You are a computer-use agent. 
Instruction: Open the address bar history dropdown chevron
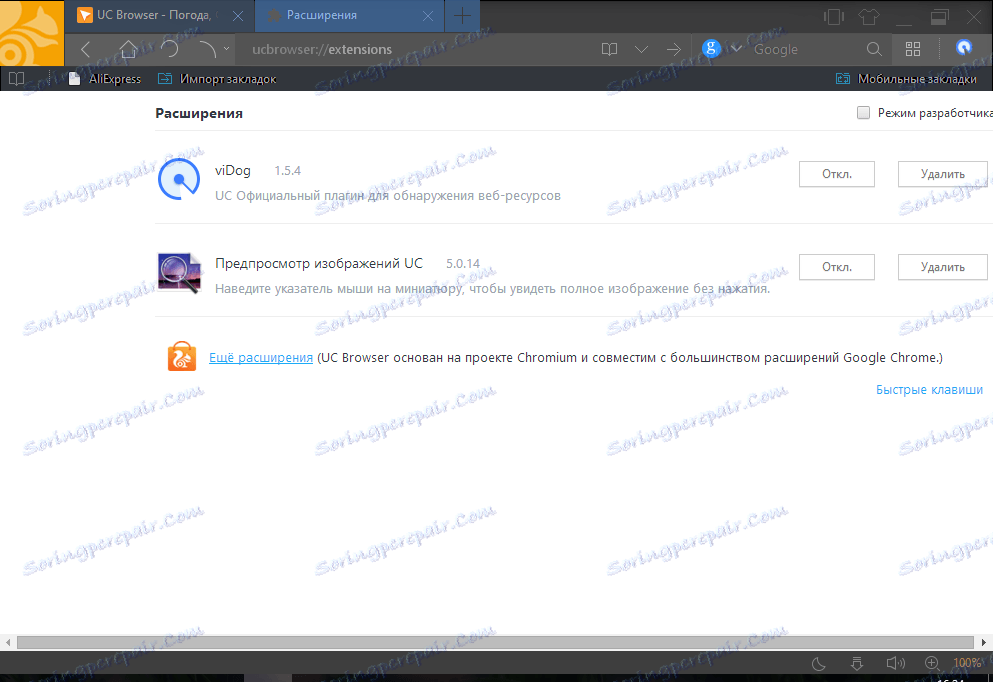pos(642,49)
